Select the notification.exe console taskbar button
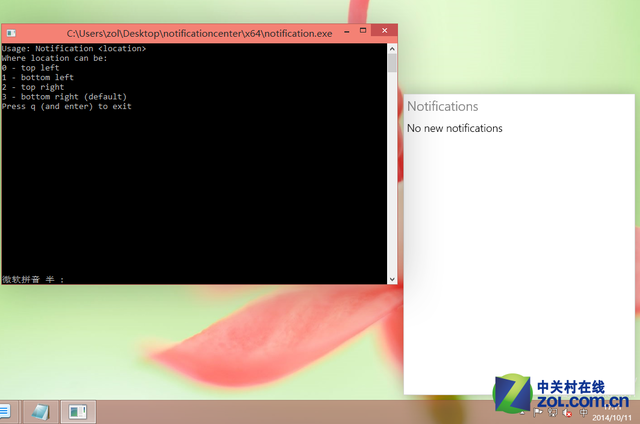The width and height of the screenshot is (640, 424). pos(76,411)
